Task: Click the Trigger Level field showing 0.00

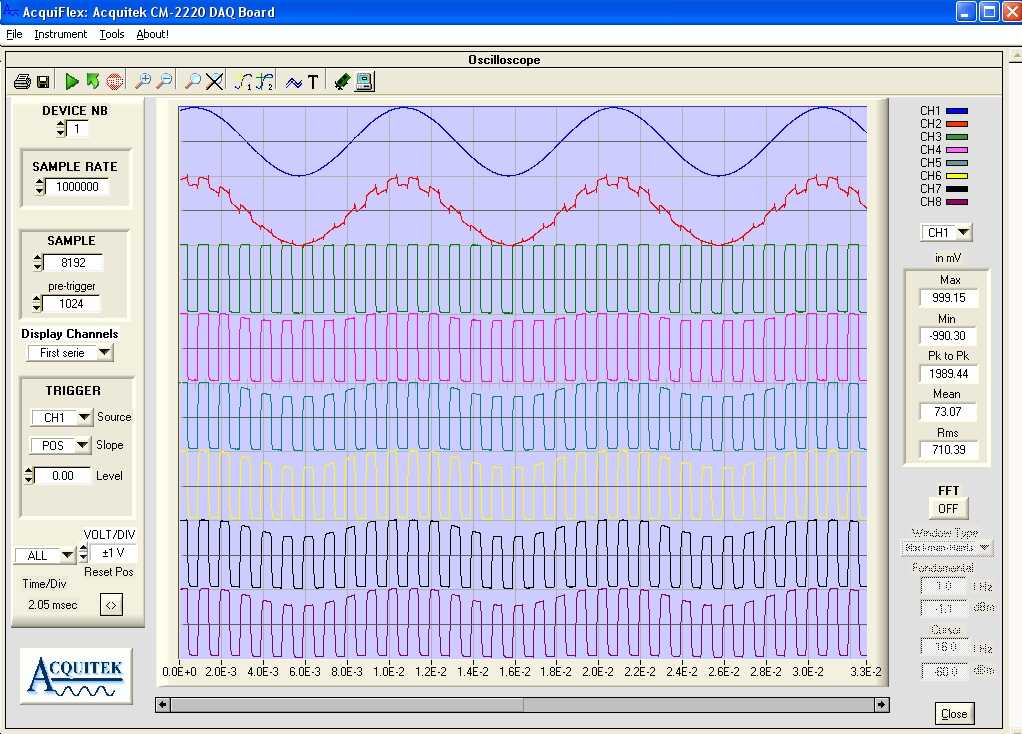Action: [x=63, y=475]
